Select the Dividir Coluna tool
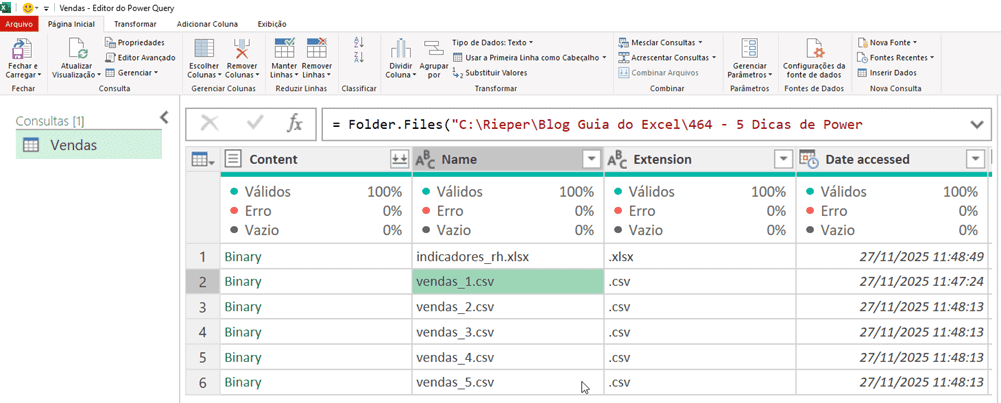The image size is (1001, 403). point(400,50)
